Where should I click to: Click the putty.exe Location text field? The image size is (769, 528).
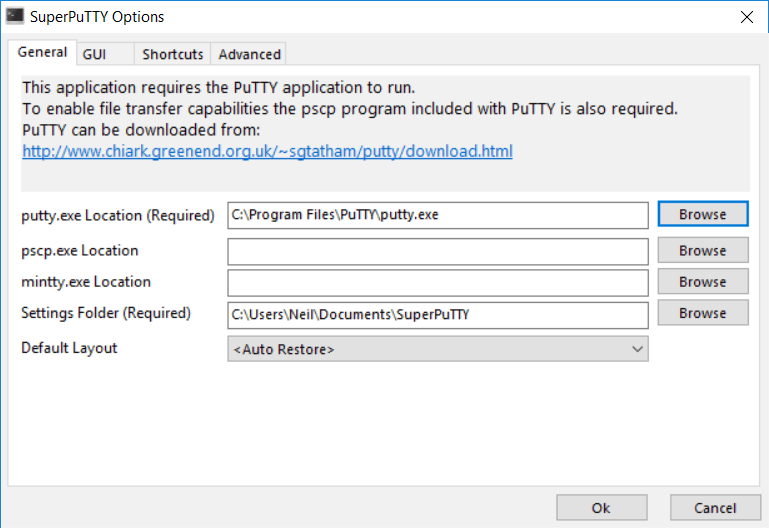pos(438,215)
